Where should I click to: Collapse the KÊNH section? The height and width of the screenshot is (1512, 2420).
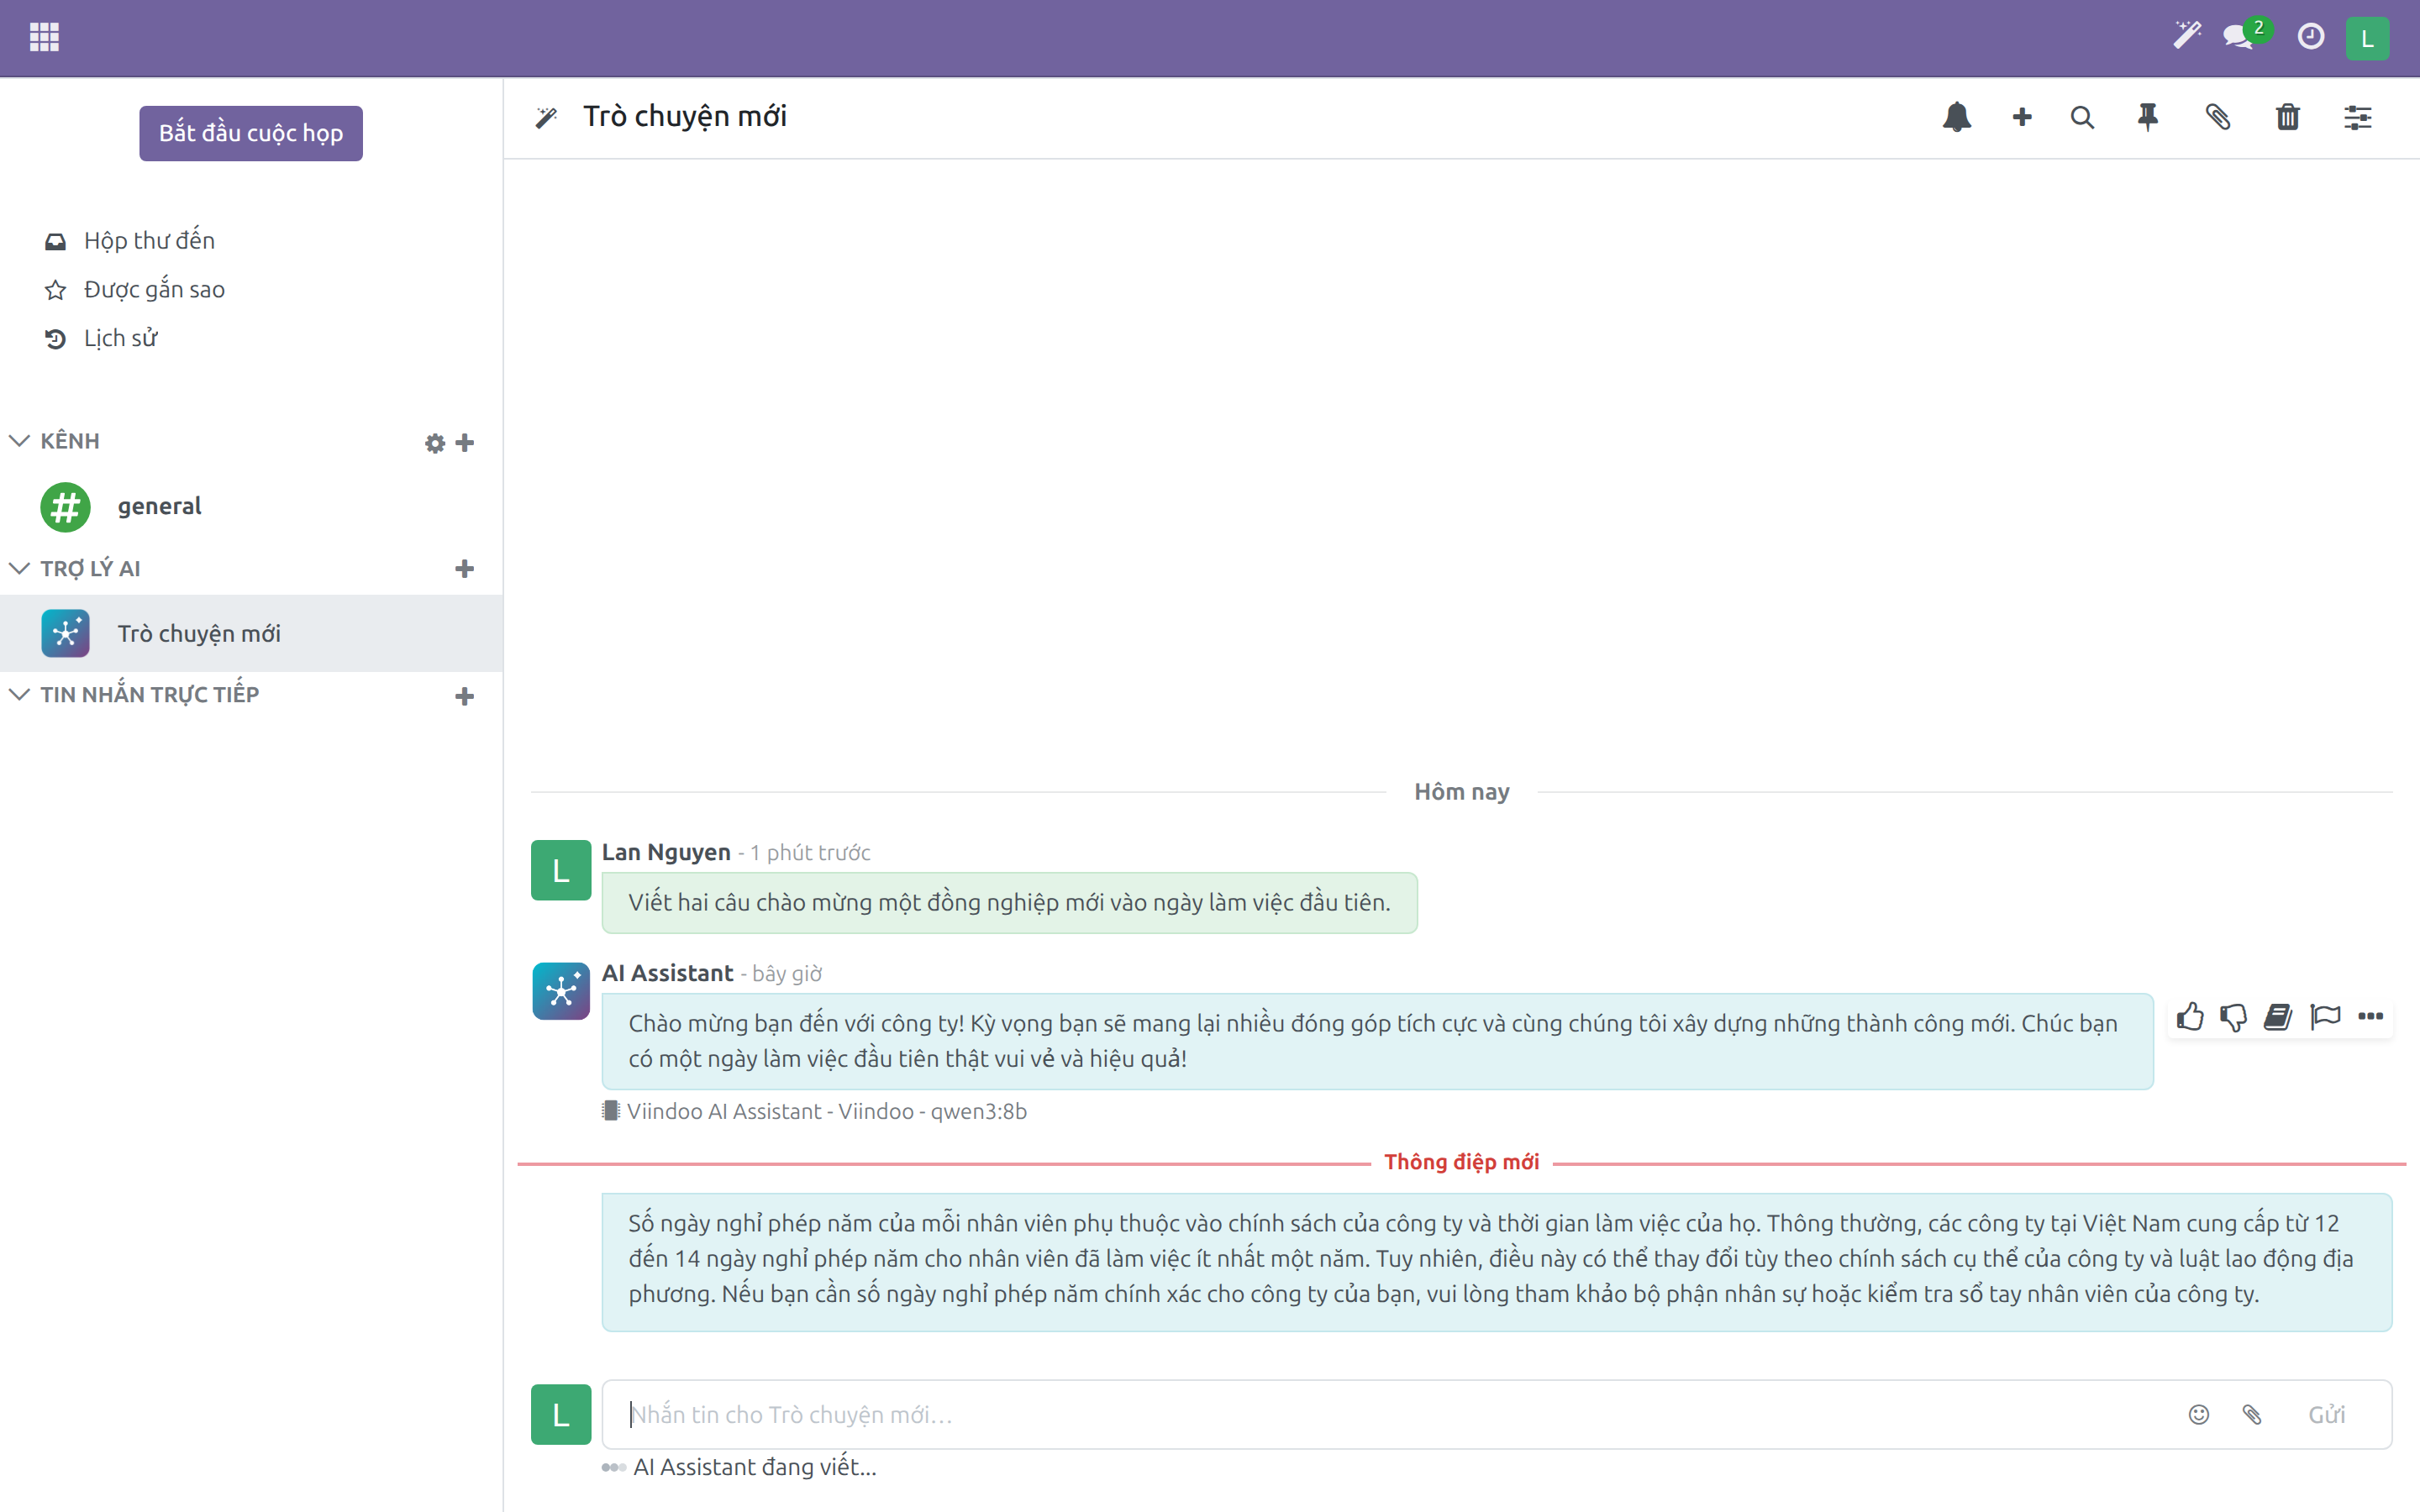point(19,441)
